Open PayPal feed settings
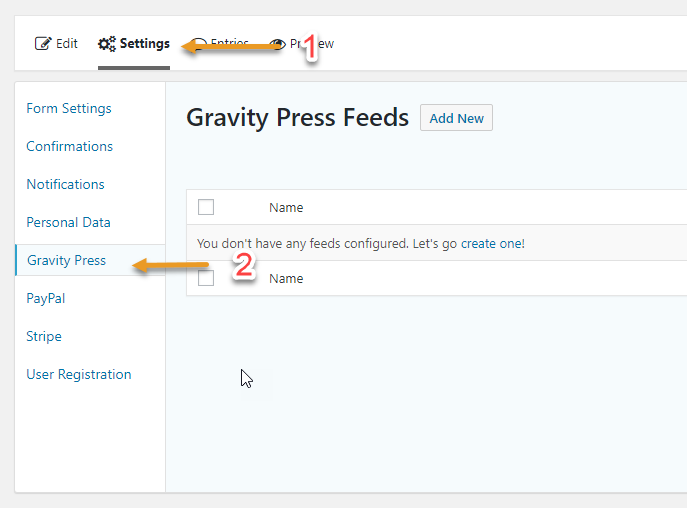The image size is (687, 508). [46, 298]
